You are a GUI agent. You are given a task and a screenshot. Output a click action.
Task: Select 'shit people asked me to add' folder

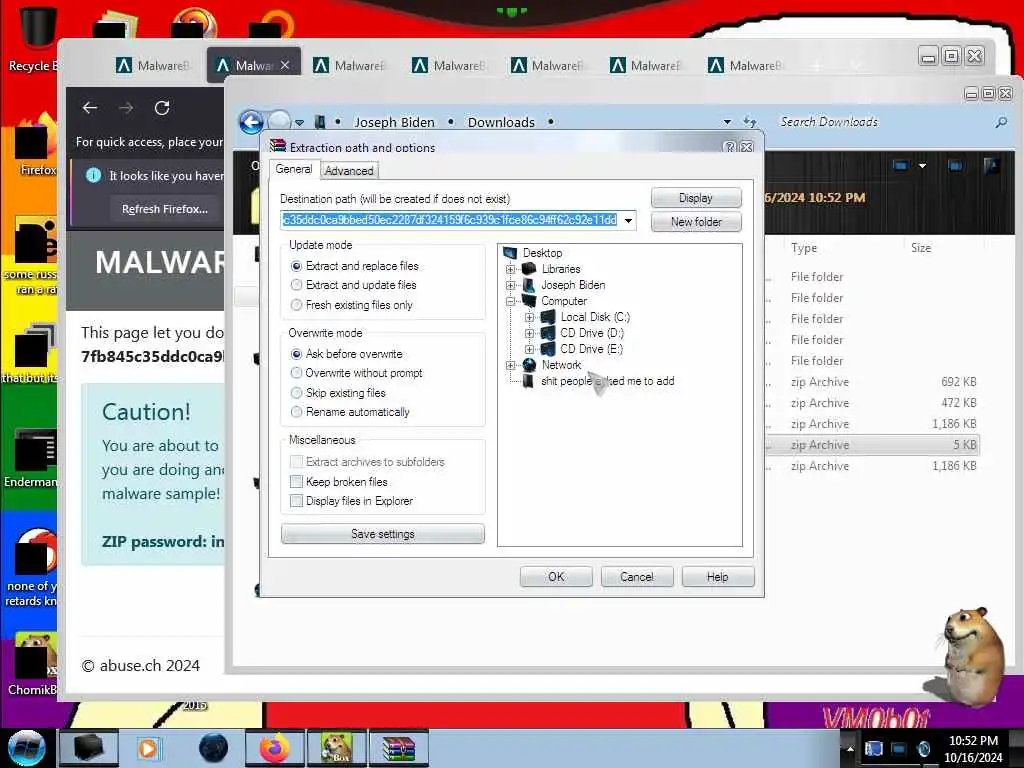click(x=607, y=381)
